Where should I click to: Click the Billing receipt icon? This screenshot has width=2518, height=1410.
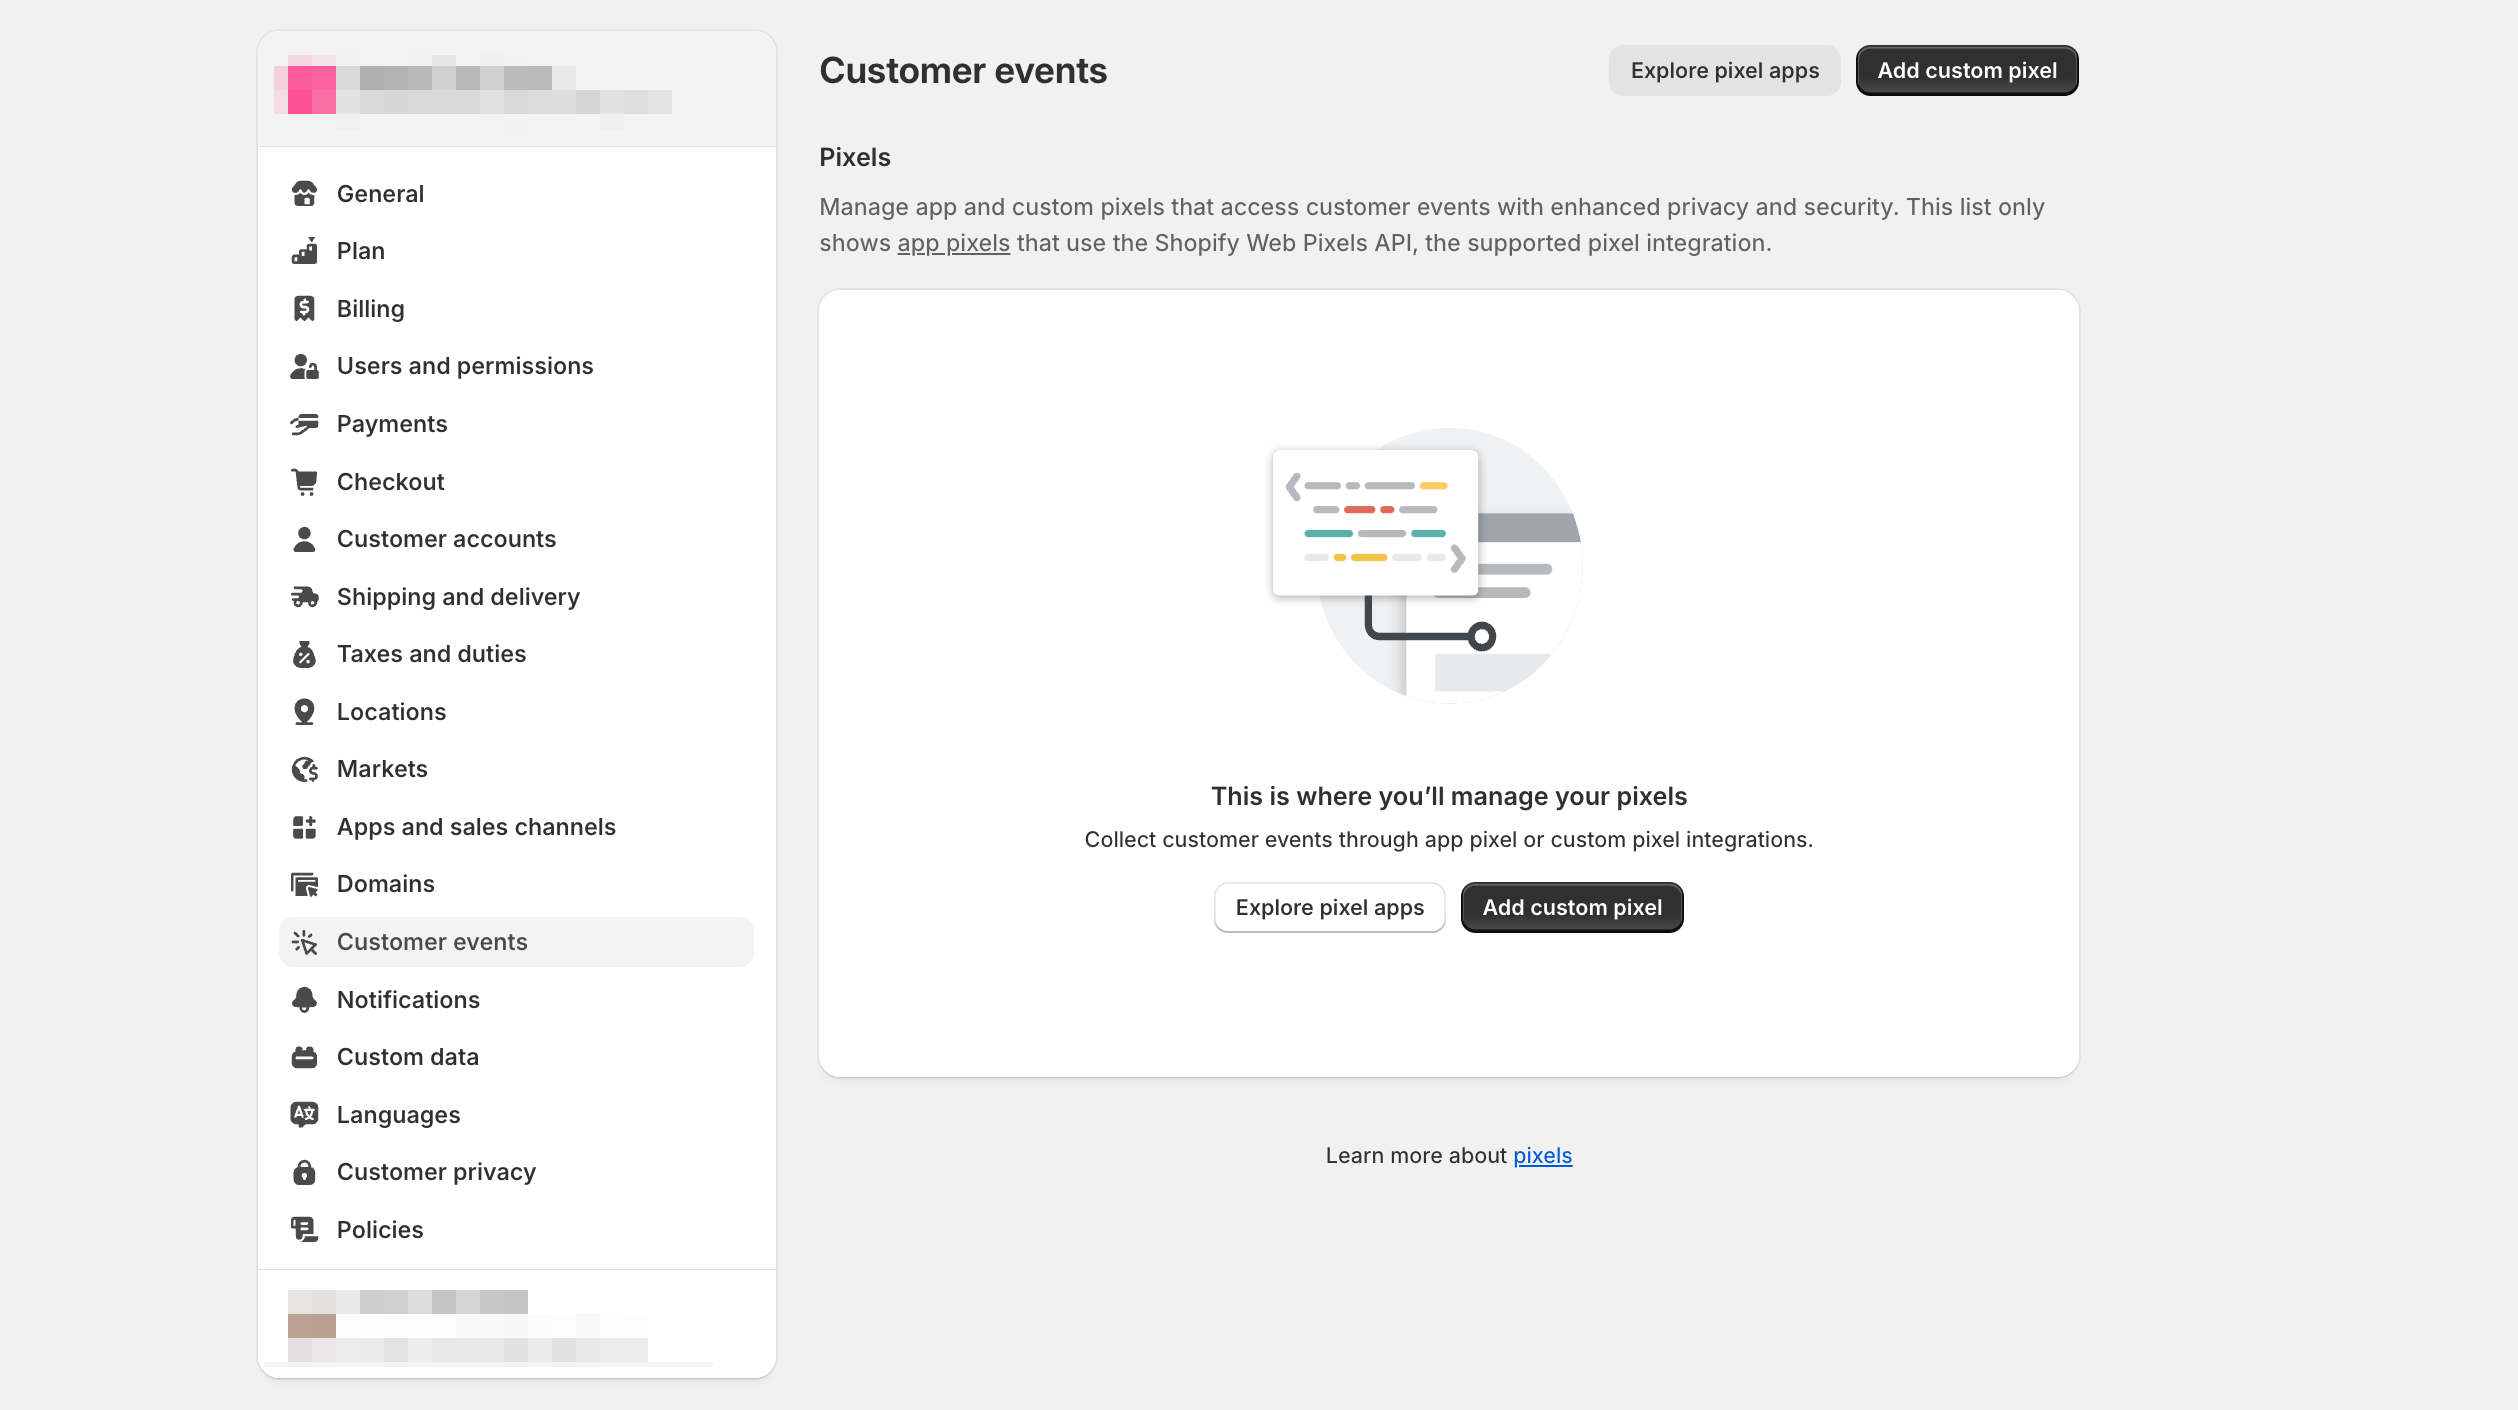[304, 309]
